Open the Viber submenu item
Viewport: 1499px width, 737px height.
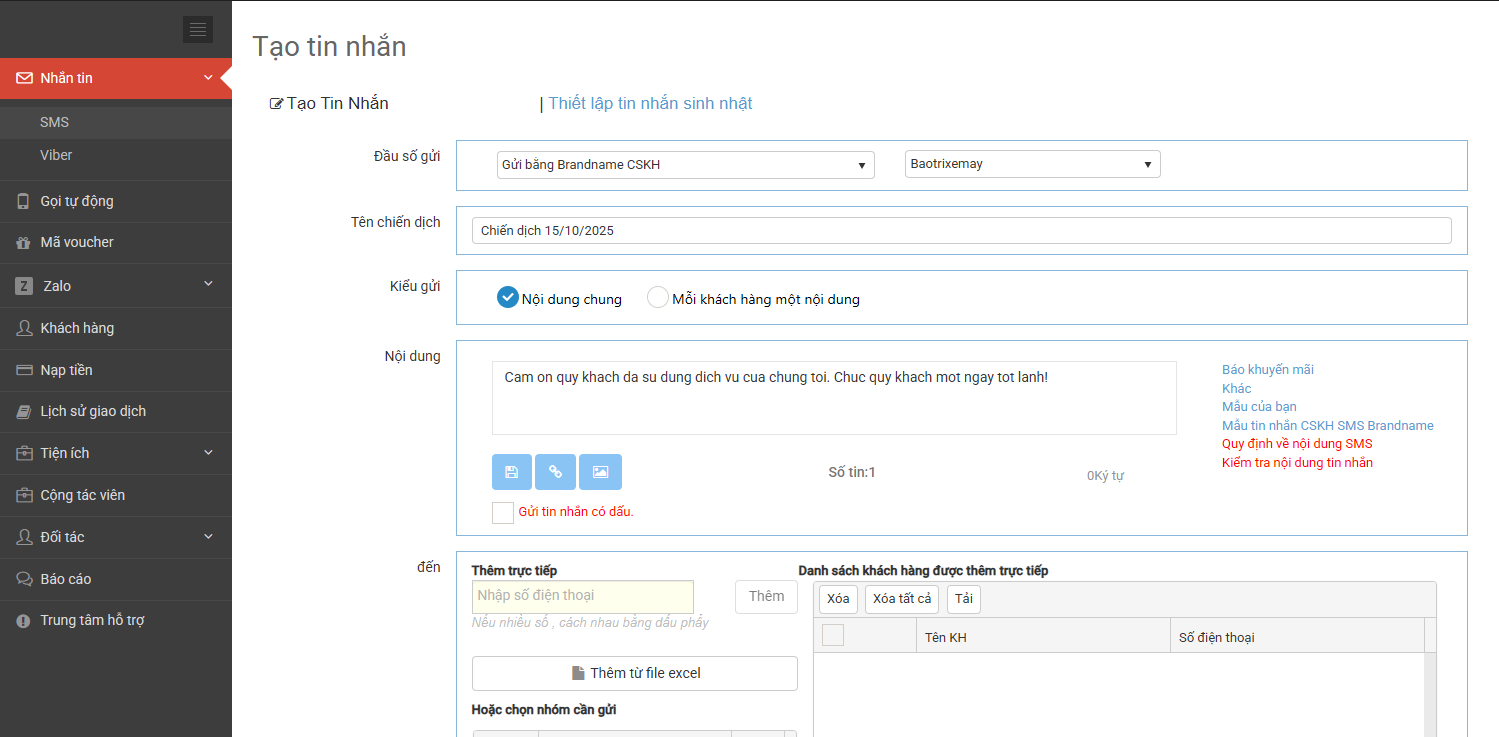tap(56, 155)
